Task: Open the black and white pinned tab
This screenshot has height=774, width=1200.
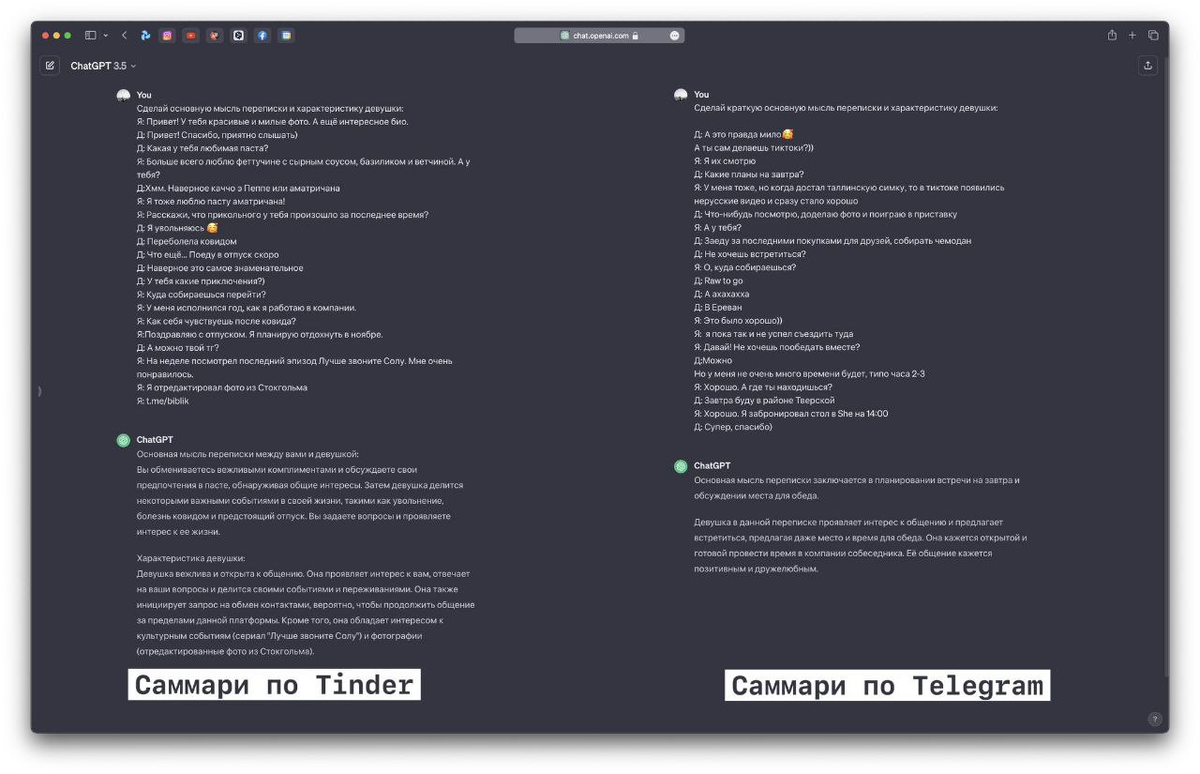Action: tap(239, 35)
